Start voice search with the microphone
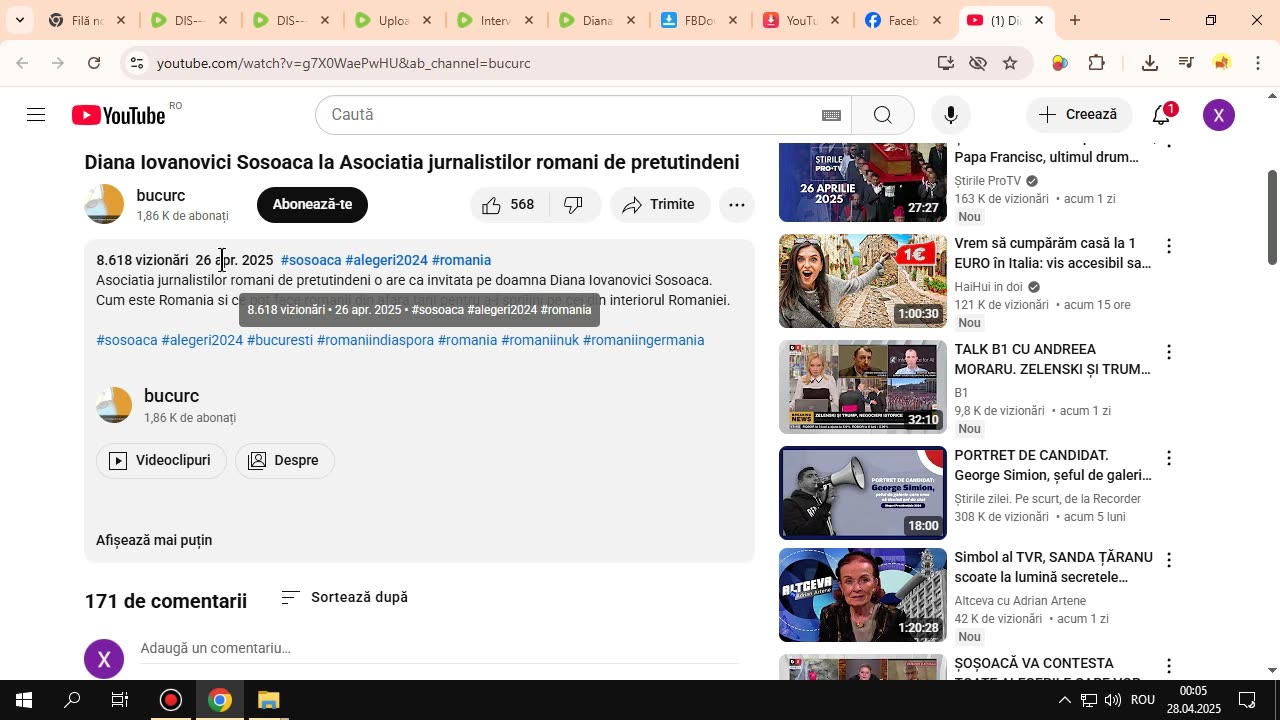 pos(951,115)
